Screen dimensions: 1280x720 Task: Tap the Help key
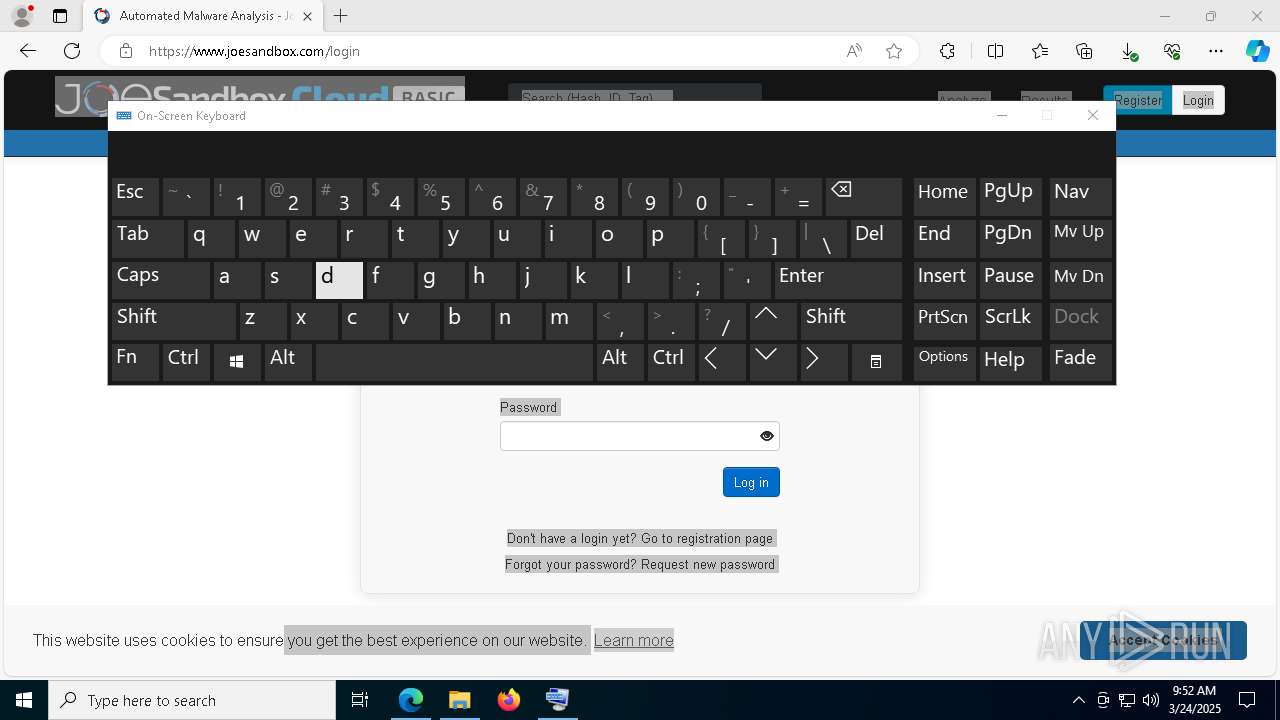click(1010, 362)
